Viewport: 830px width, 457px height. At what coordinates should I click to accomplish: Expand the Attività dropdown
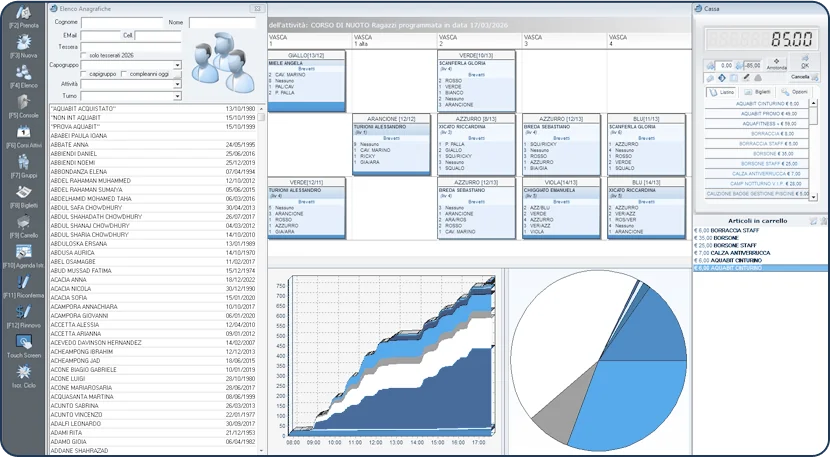coord(177,84)
